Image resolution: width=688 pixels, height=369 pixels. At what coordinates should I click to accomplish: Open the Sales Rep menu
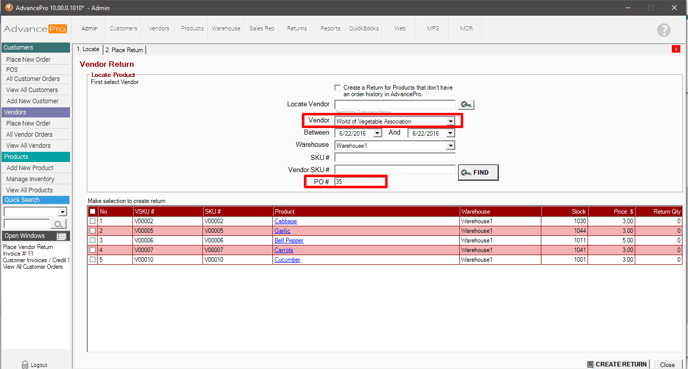pyautogui.click(x=262, y=29)
